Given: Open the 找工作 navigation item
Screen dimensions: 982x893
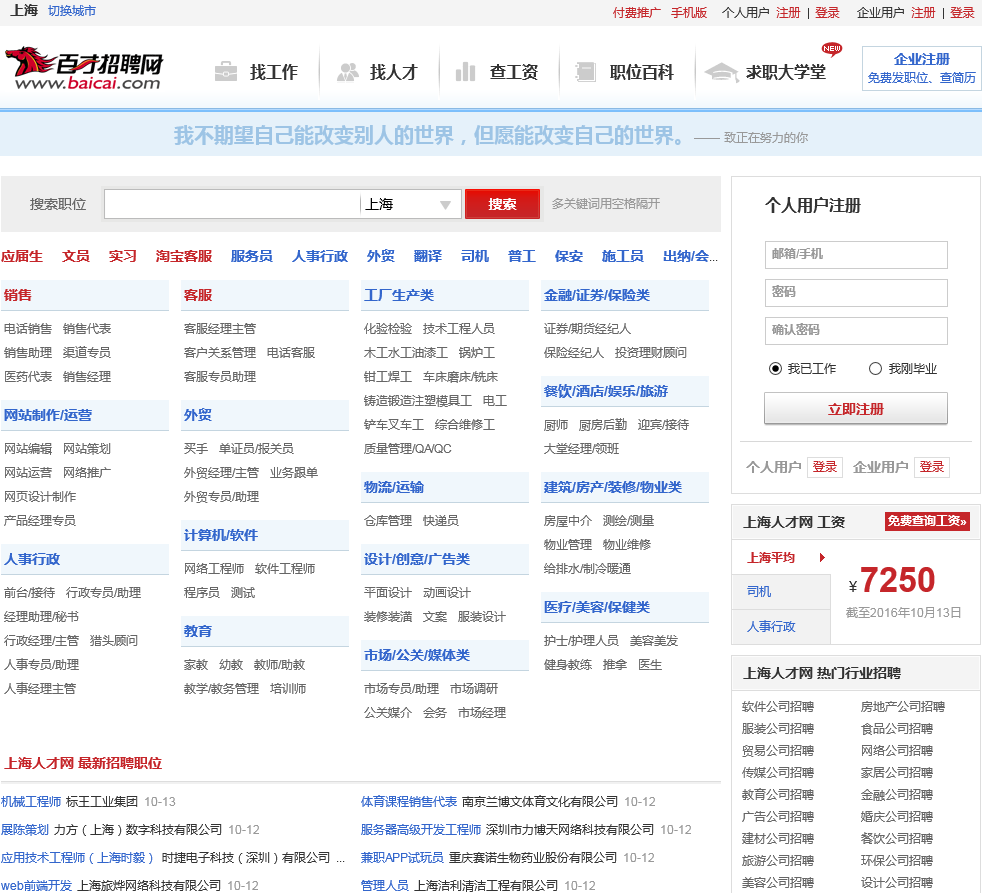Looking at the screenshot, I should coord(274,72).
